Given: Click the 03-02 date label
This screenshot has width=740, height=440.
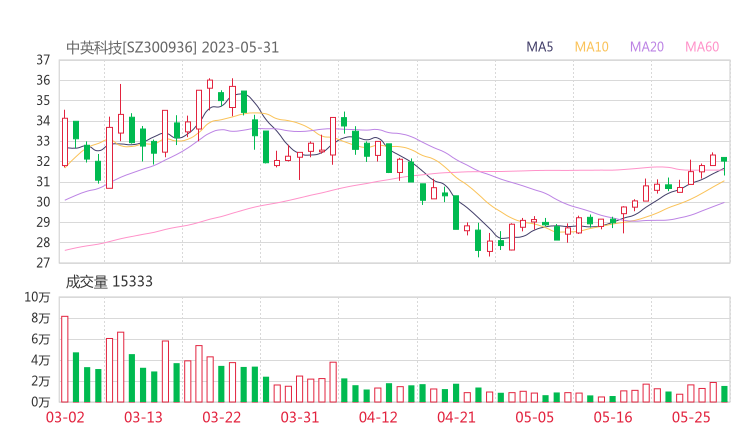Looking at the screenshot, I should [65, 417].
